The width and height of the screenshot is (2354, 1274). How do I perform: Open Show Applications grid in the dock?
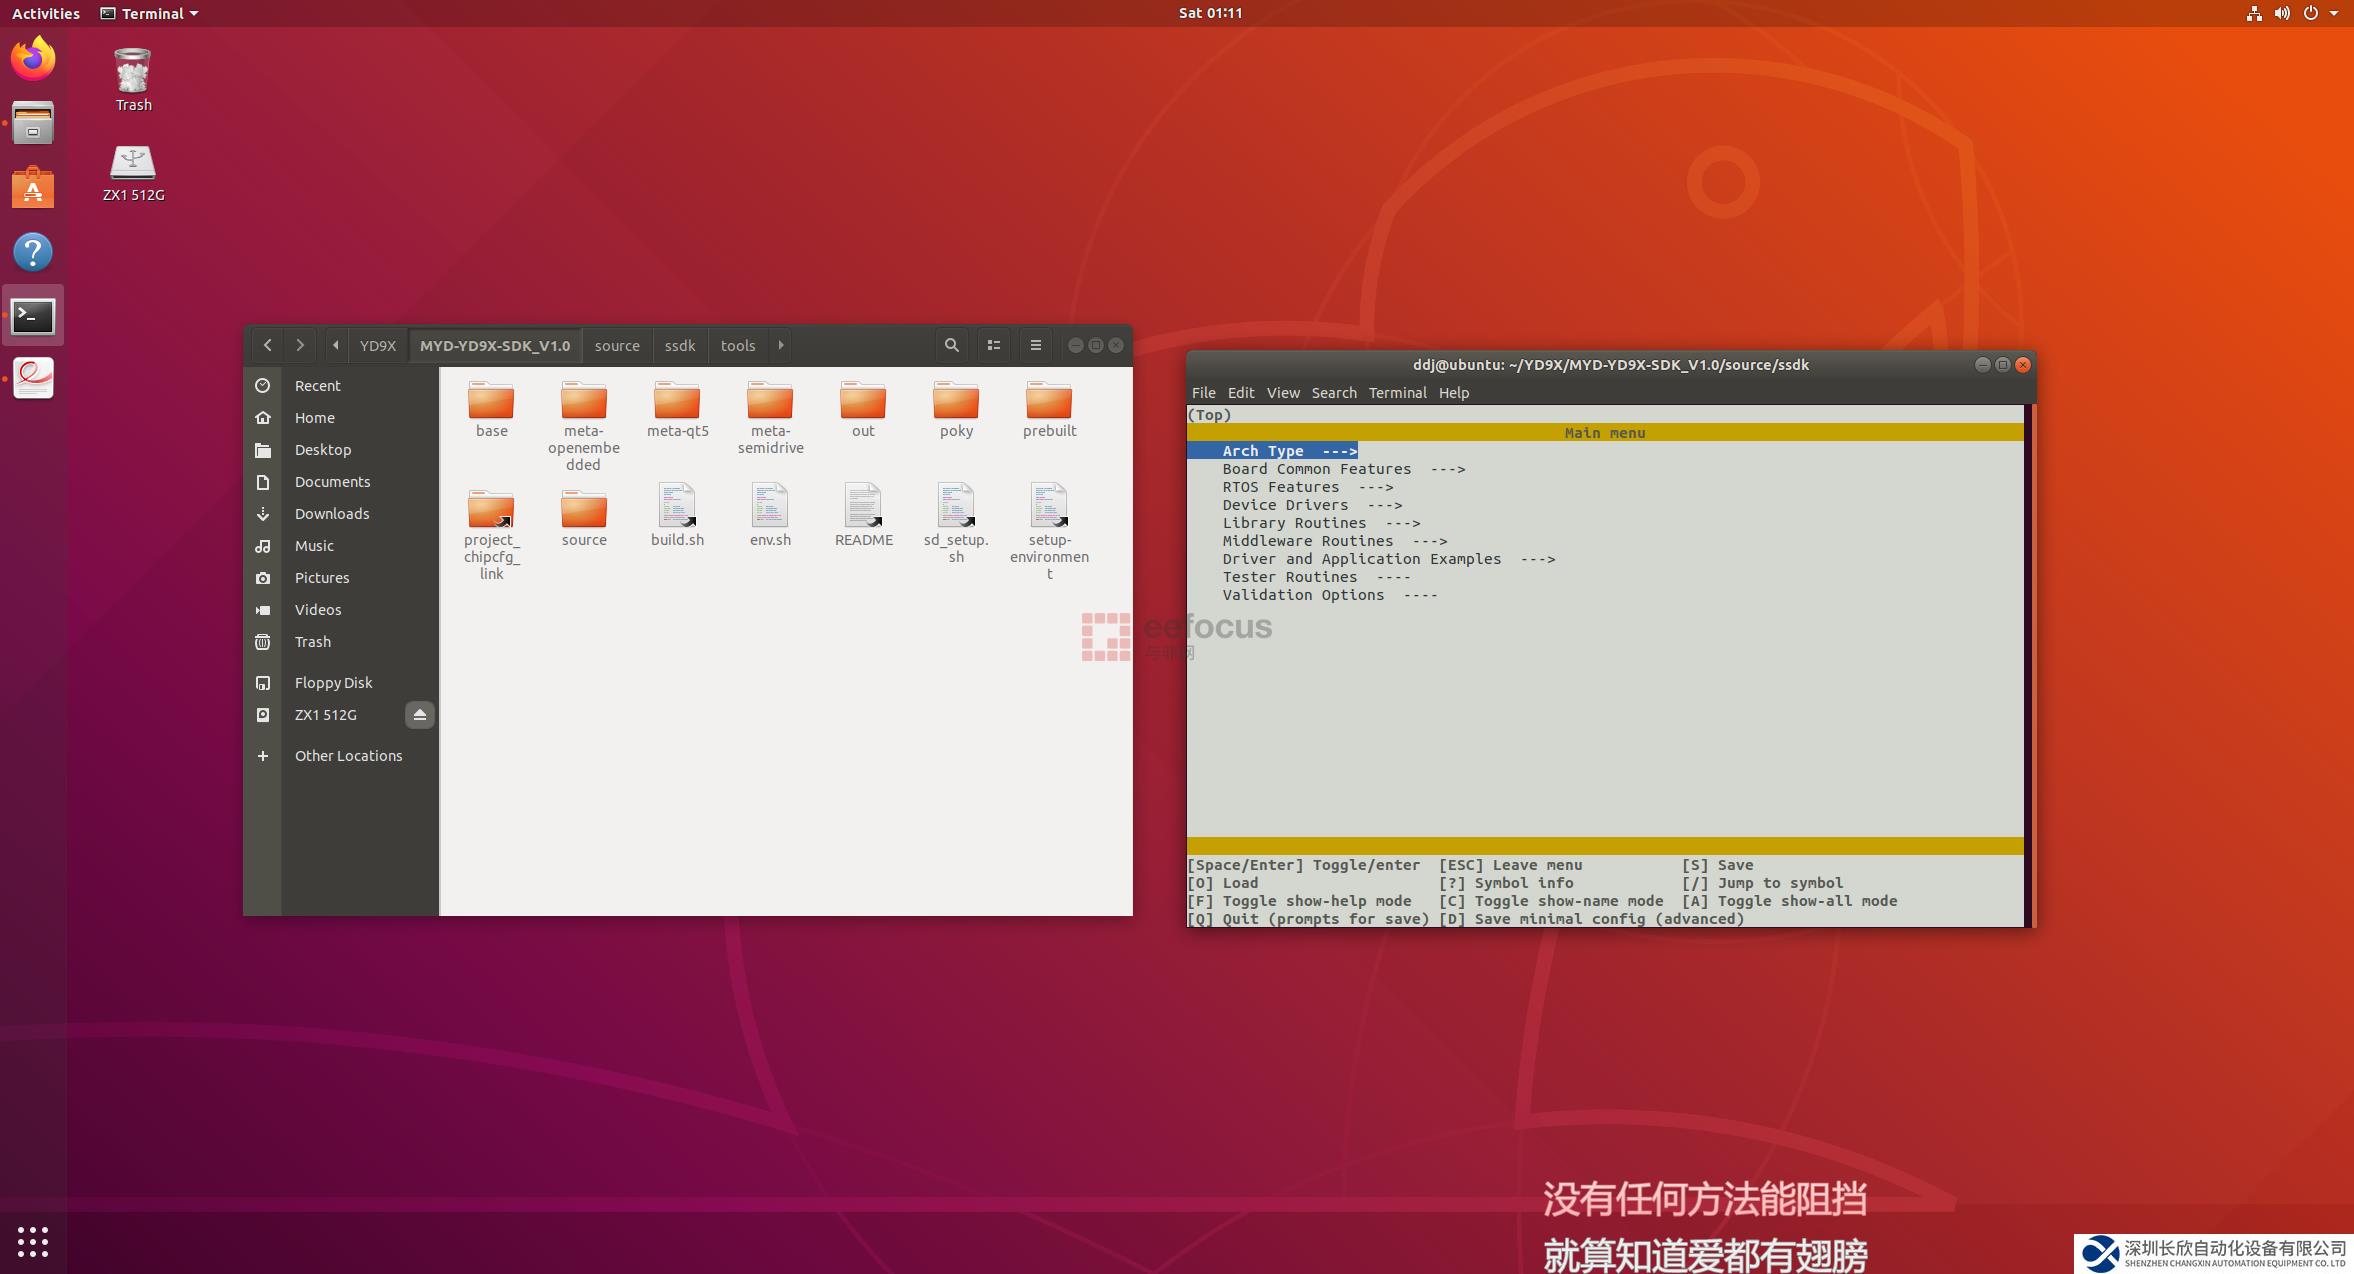(33, 1241)
